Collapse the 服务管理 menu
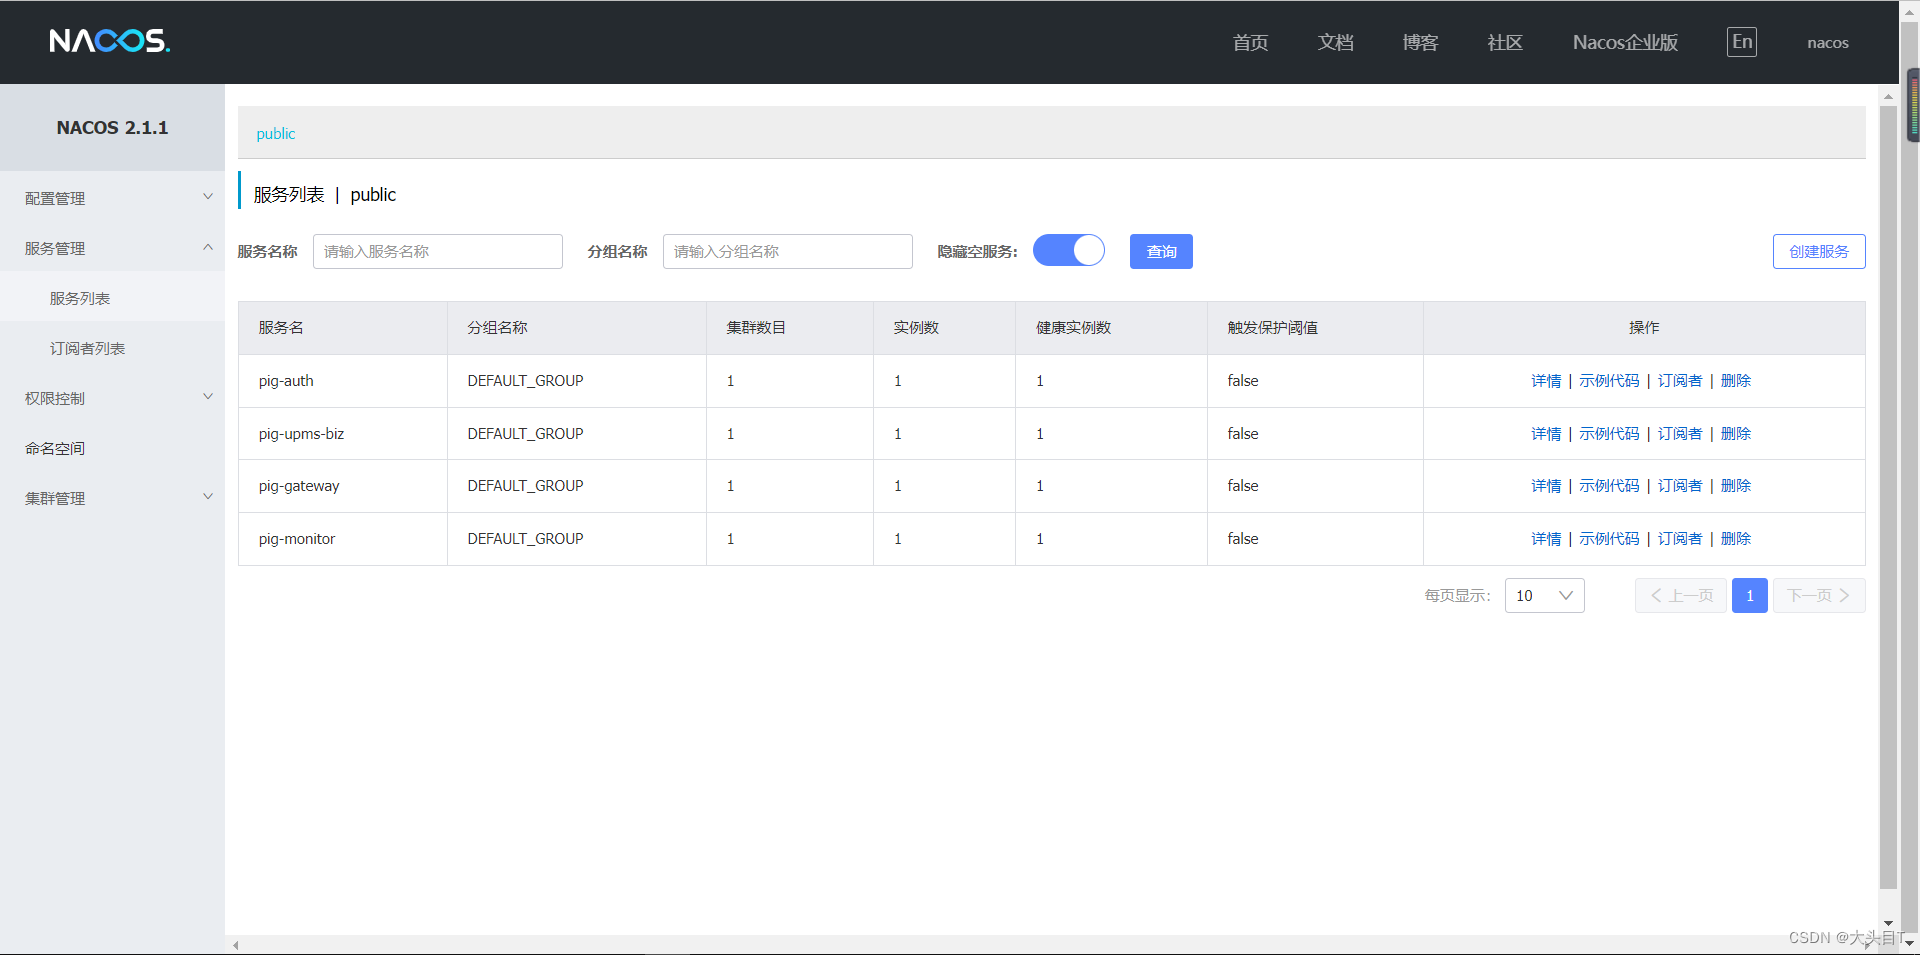This screenshot has height=955, width=1920. pos(112,248)
